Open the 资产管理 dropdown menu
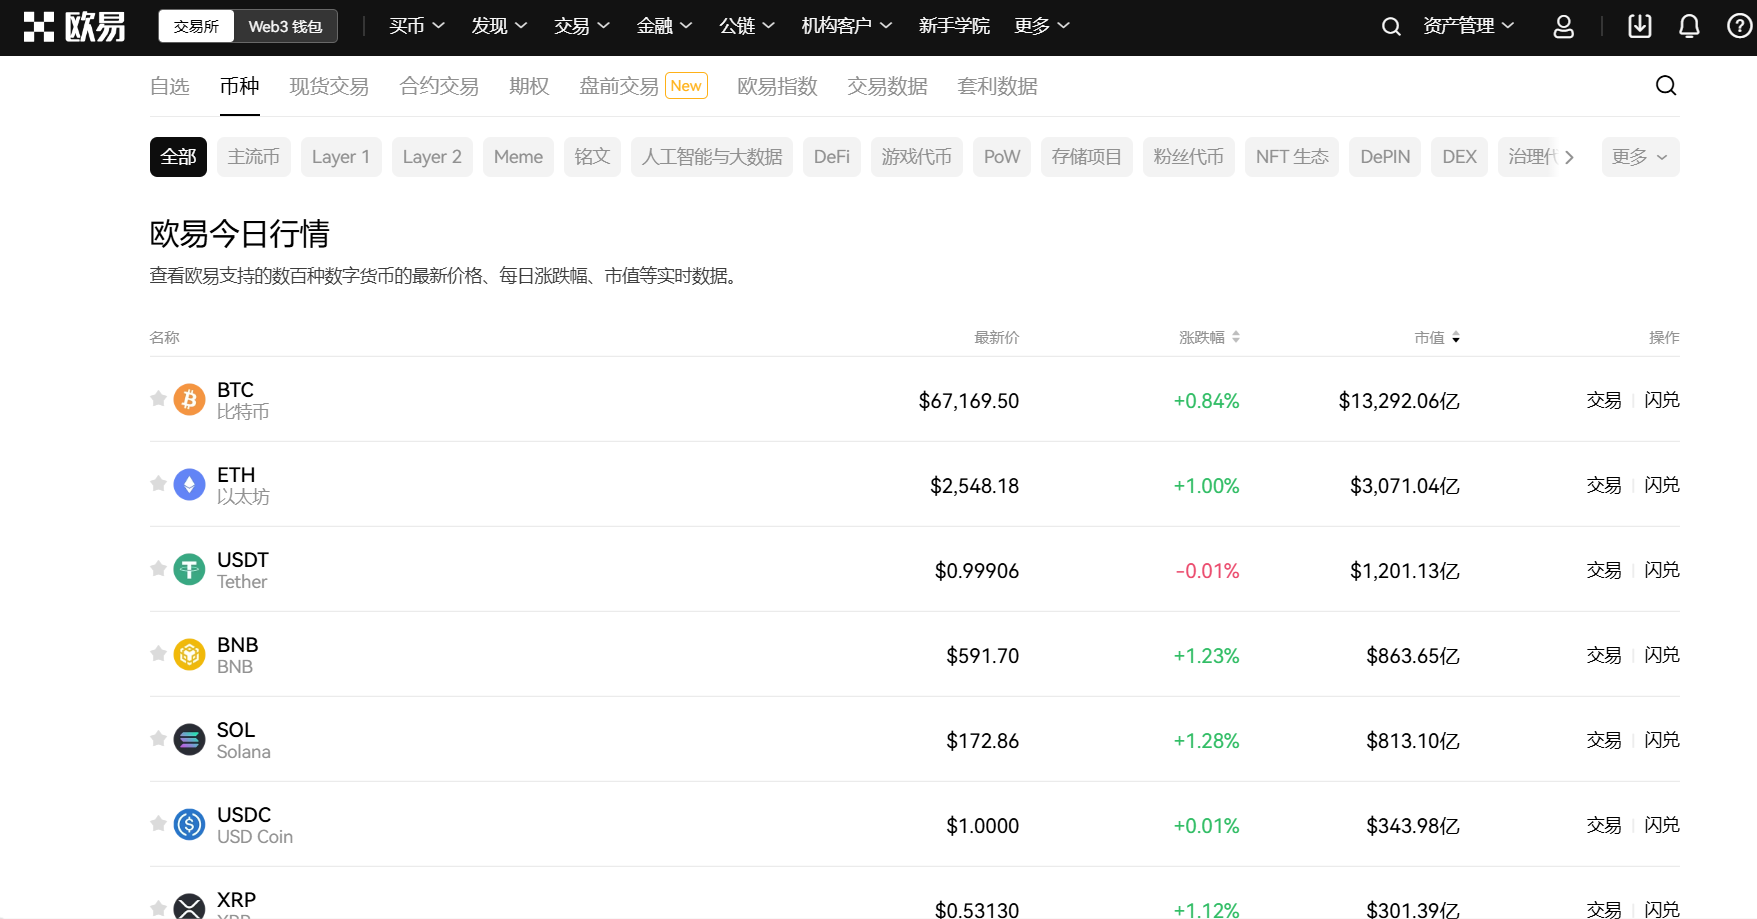Screen dimensions: 1757x919 tap(1467, 26)
